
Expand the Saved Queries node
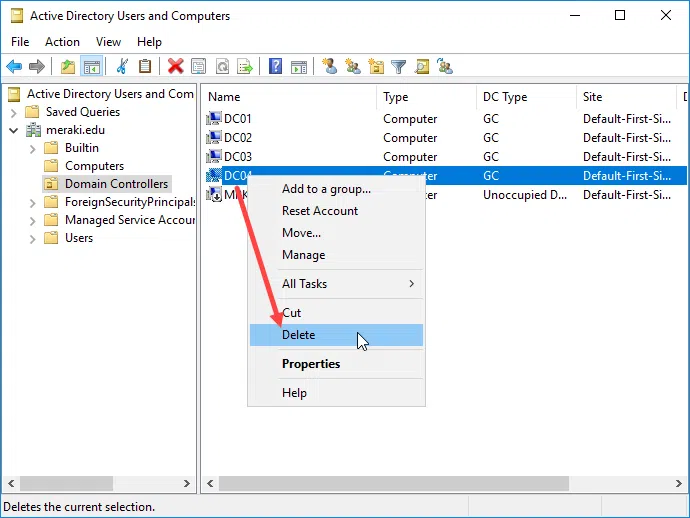tap(14, 113)
